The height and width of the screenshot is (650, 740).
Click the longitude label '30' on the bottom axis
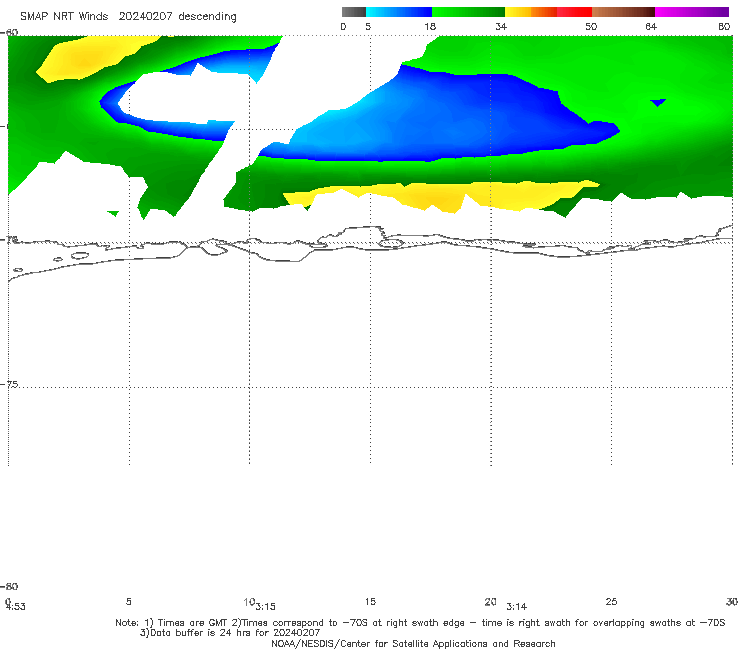(732, 601)
